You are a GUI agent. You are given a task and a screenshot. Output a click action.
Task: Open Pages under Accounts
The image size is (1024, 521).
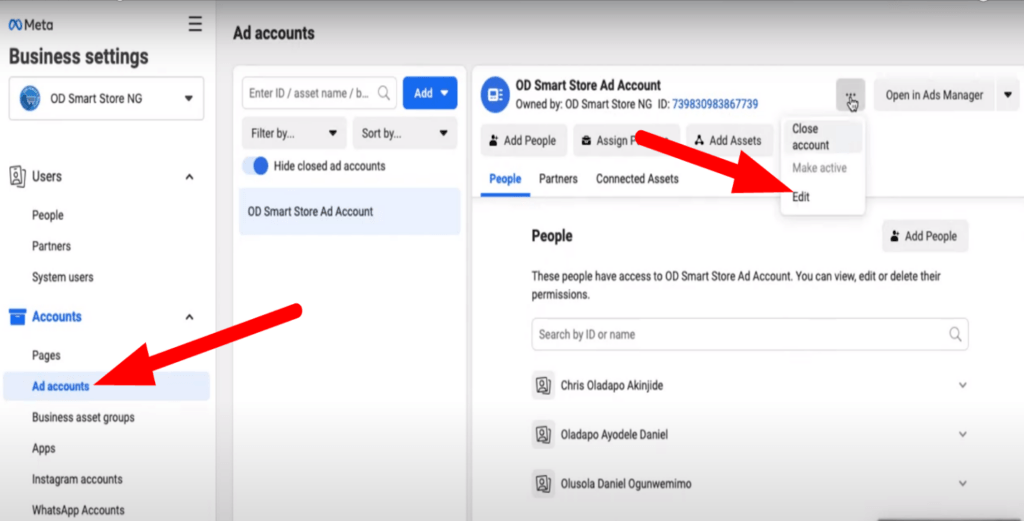[x=46, y=356]
